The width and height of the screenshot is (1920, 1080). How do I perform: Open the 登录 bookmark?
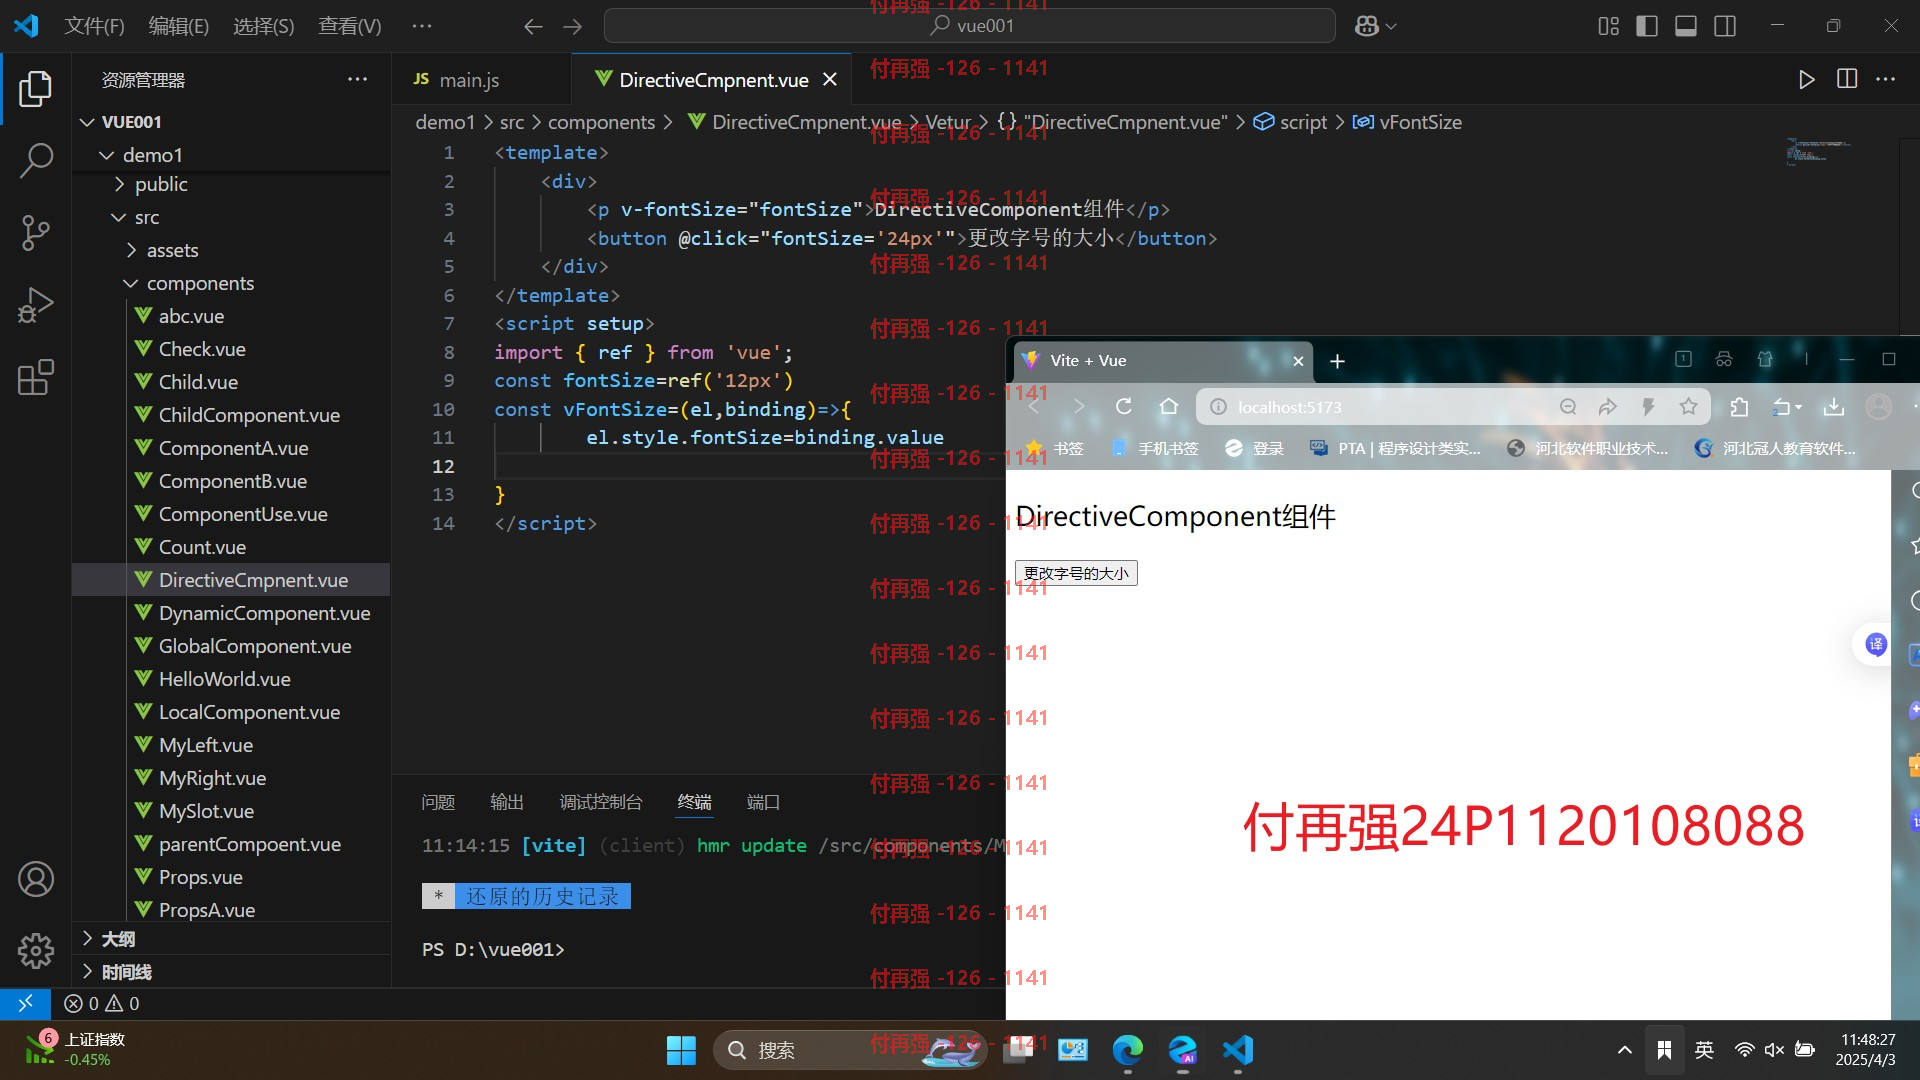point(1254,448)
